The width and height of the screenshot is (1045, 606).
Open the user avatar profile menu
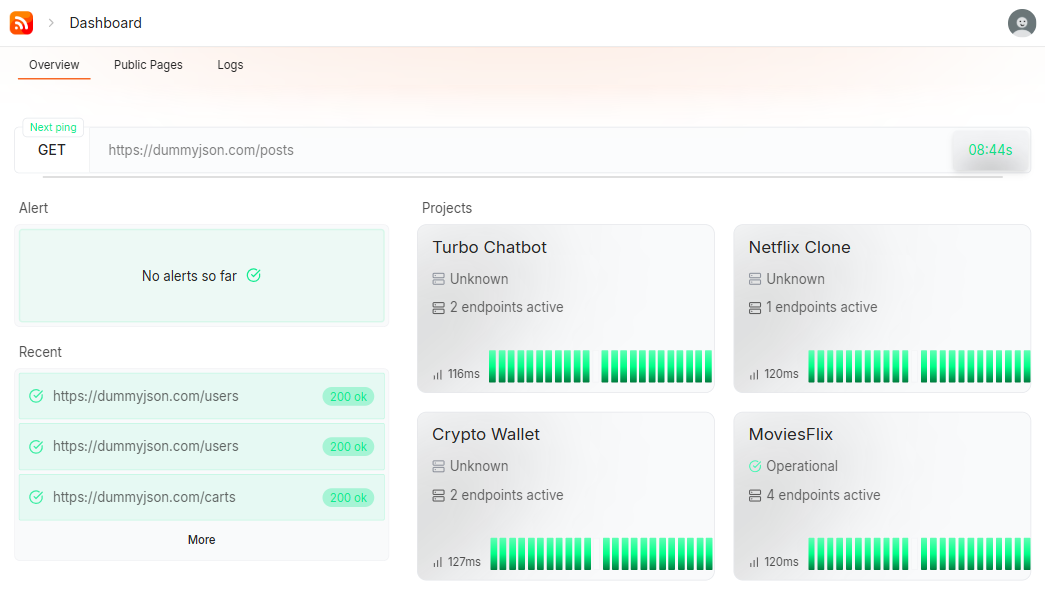(1021, 23)
